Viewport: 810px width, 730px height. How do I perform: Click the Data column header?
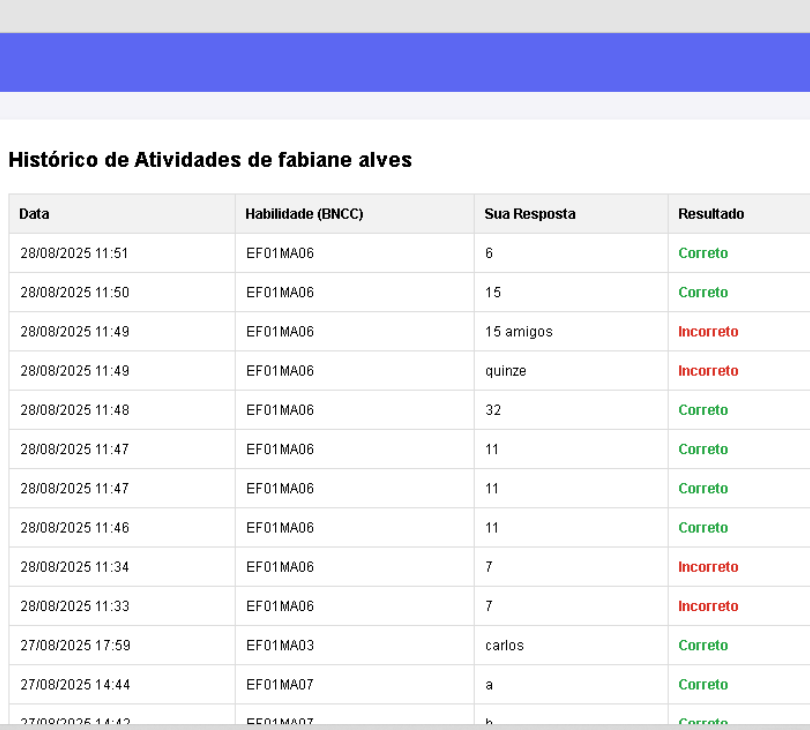point(35,214)
